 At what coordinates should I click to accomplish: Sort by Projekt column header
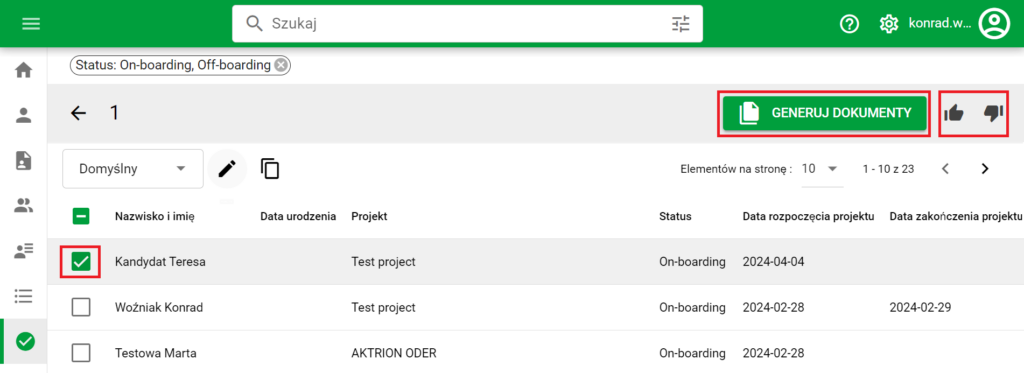coord(370,216)
